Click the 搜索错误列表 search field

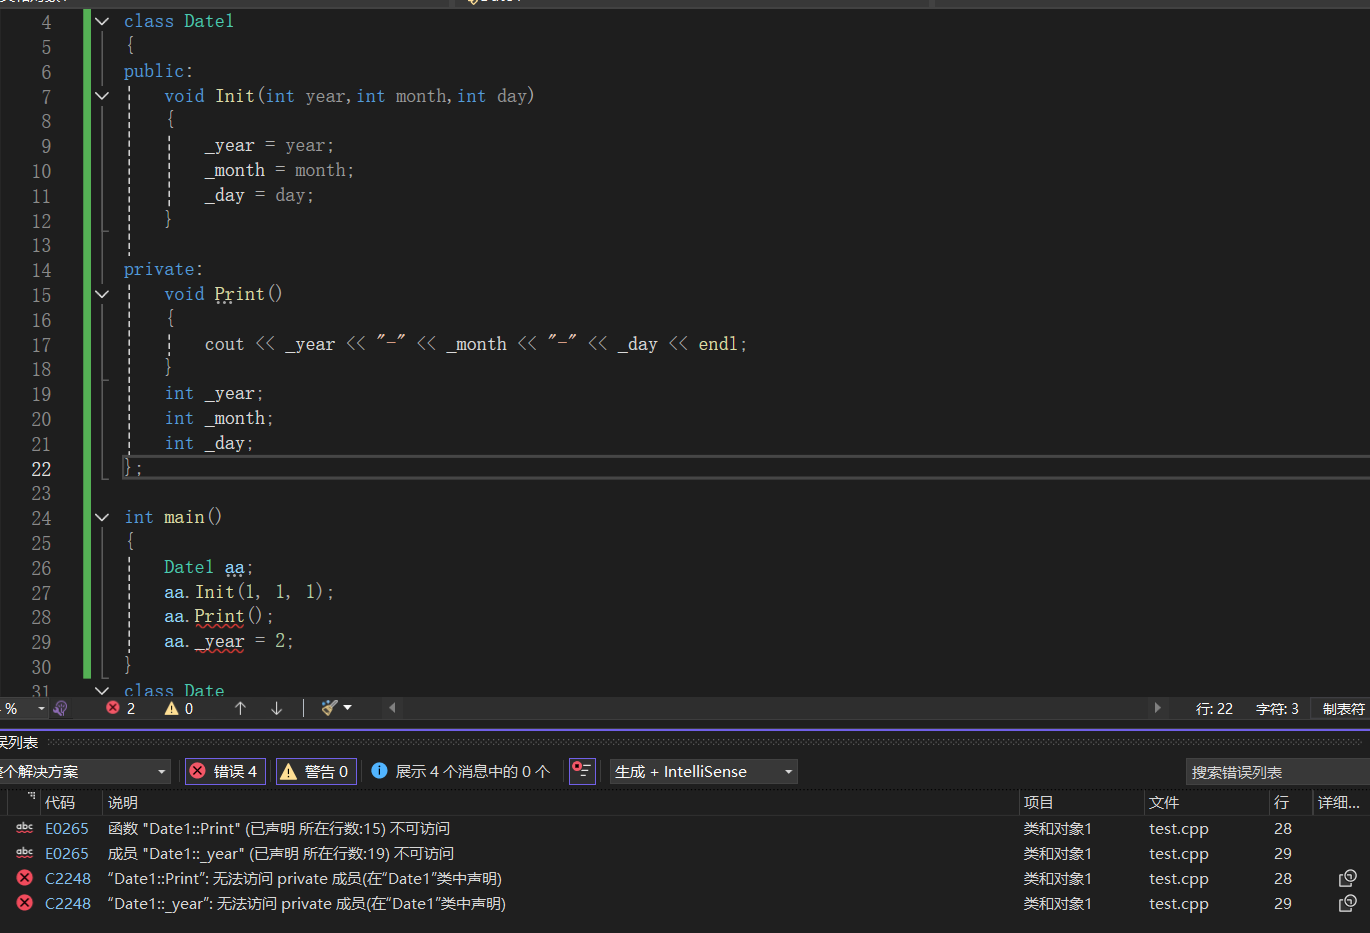pos(1277,772)
